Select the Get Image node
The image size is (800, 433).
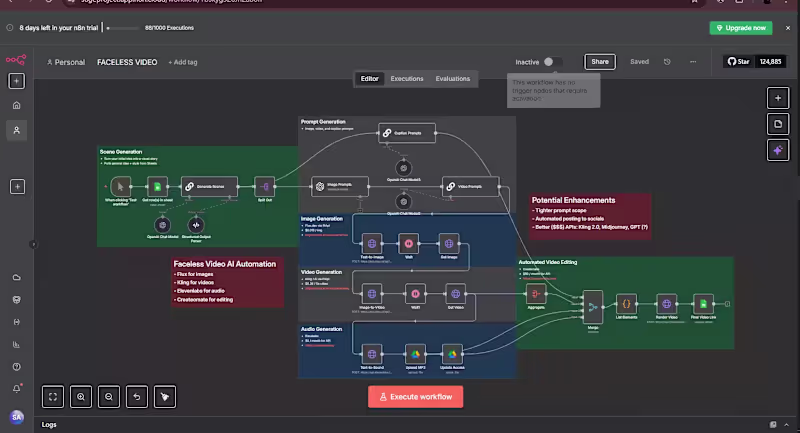click(x=448, y=244)
